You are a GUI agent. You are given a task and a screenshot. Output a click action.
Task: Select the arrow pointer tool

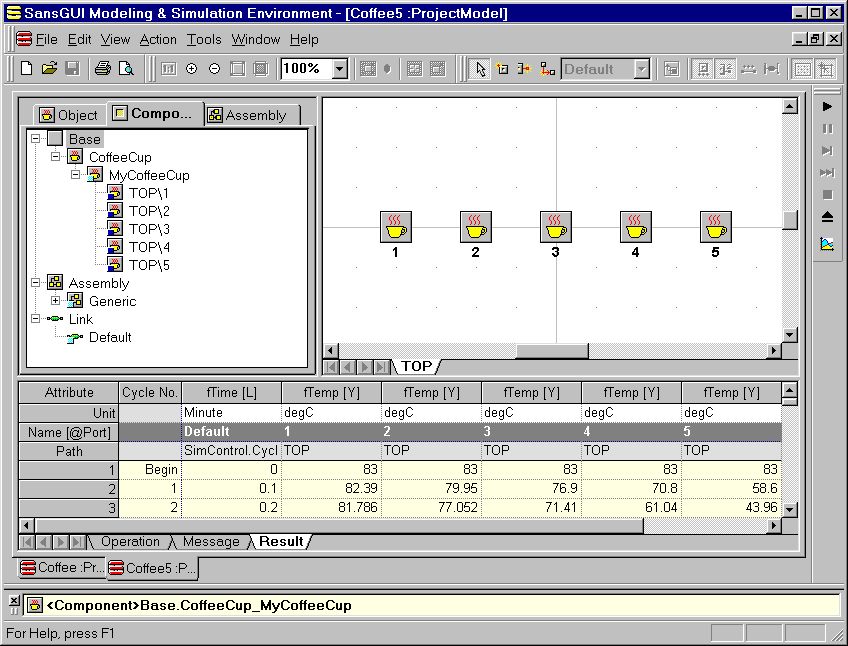coord(481,69)
